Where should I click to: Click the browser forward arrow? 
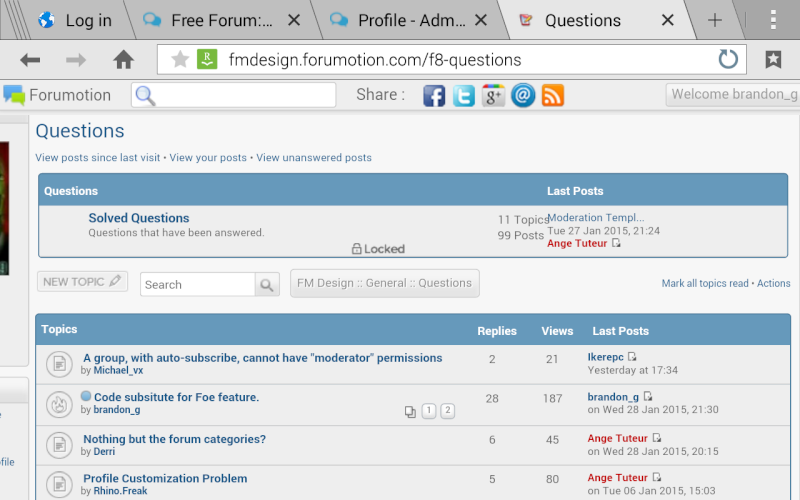click(x=76, y=60)
